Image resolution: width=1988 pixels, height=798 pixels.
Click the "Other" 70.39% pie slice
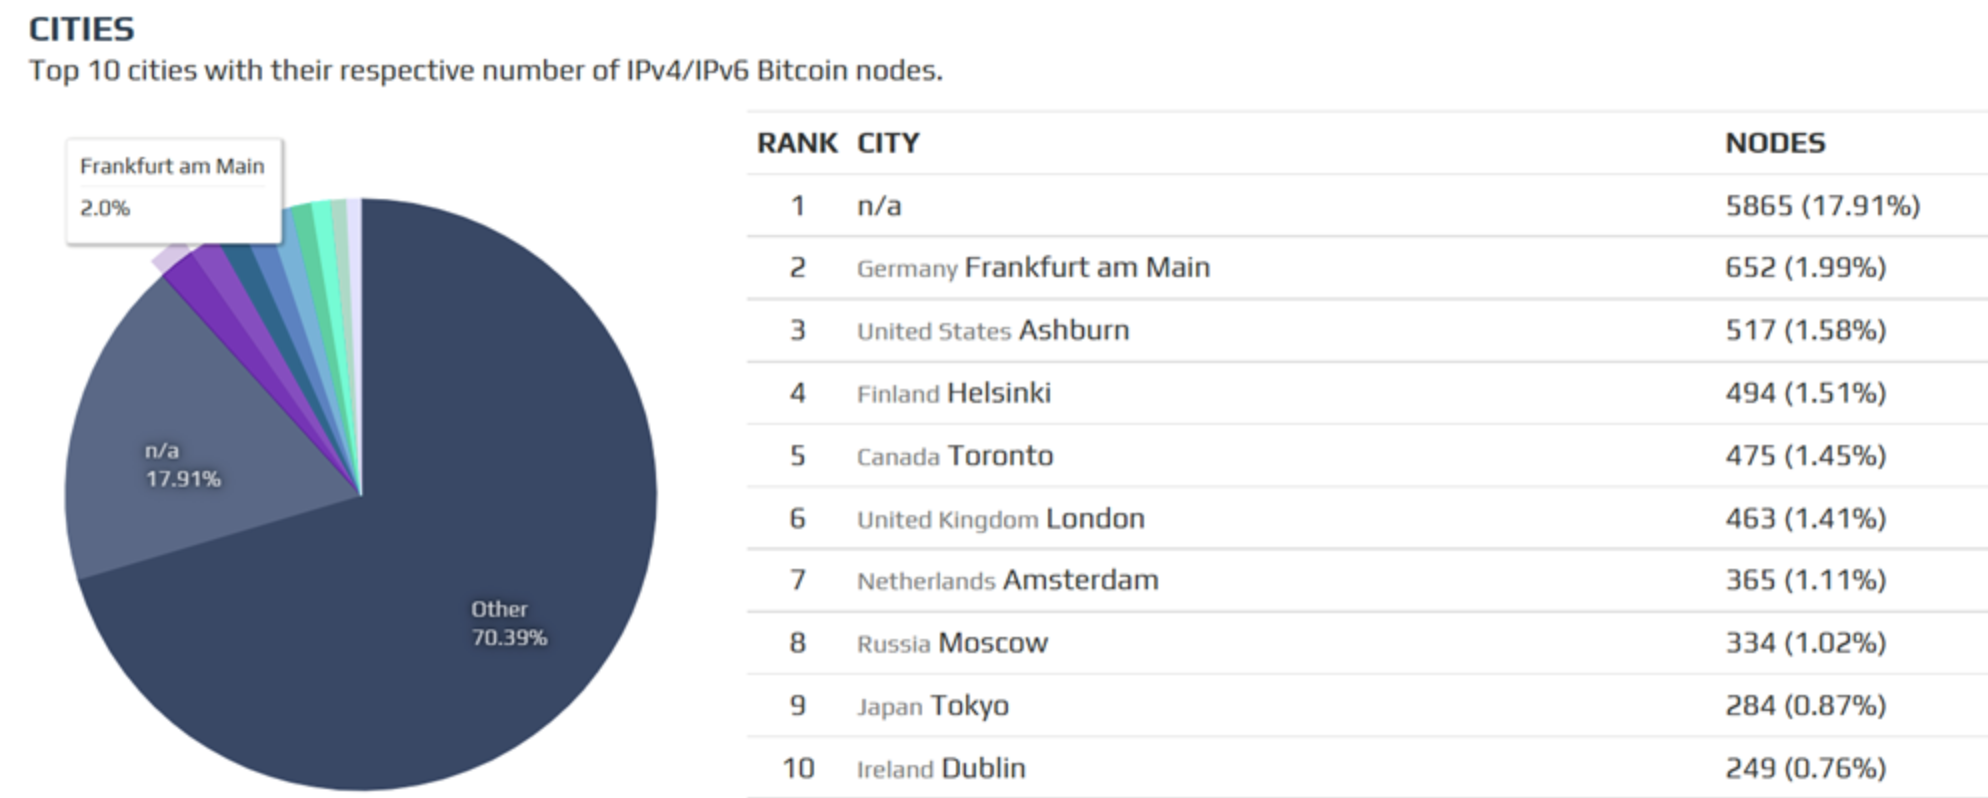(x=480, y=560)
